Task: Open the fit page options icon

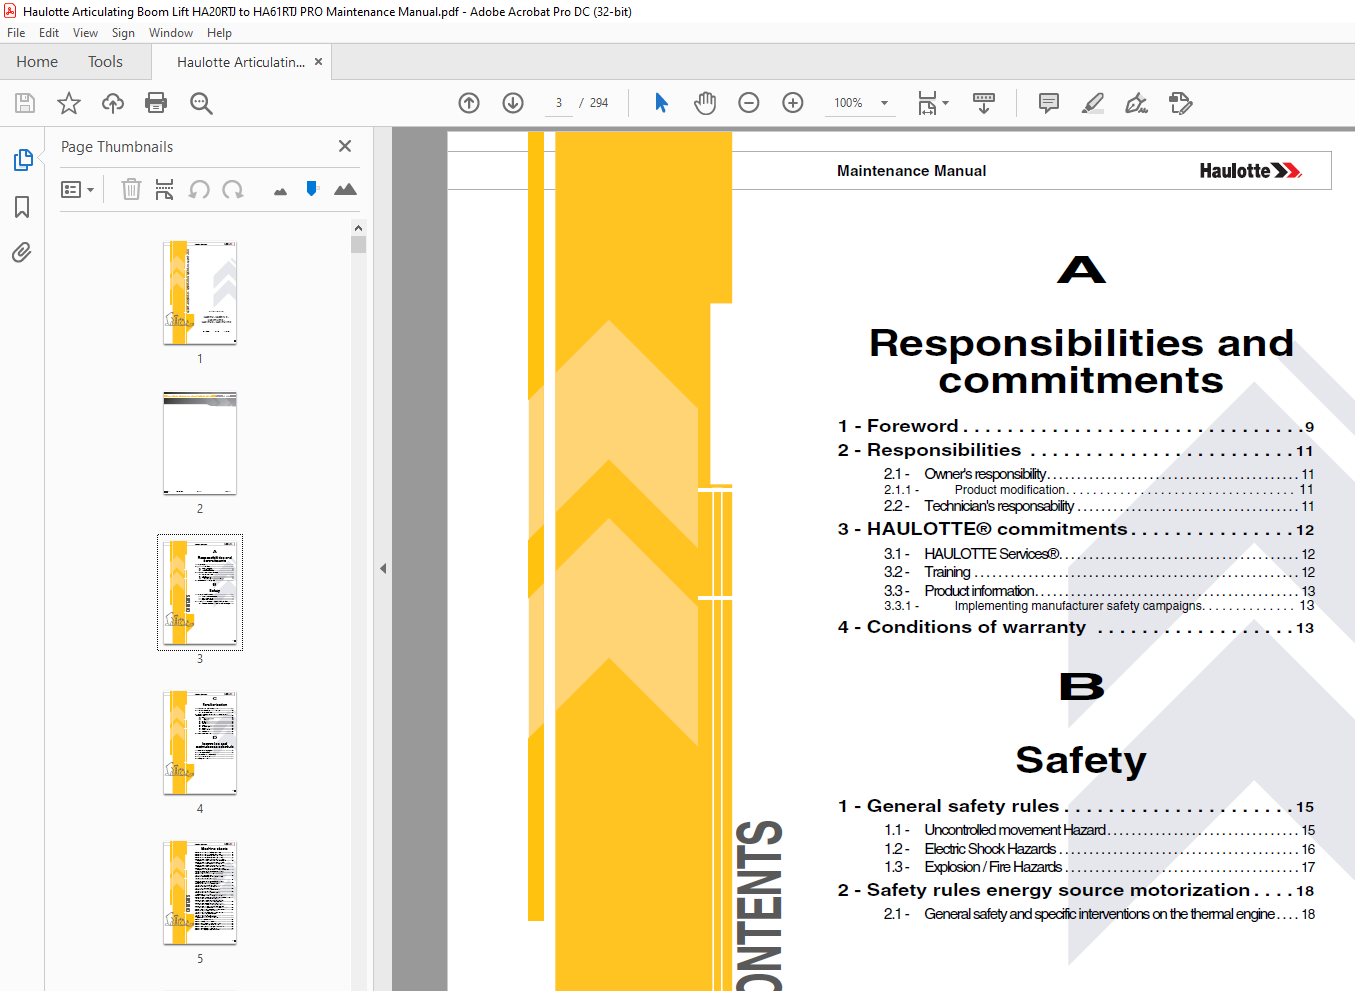Action: [x=932, y=103]
